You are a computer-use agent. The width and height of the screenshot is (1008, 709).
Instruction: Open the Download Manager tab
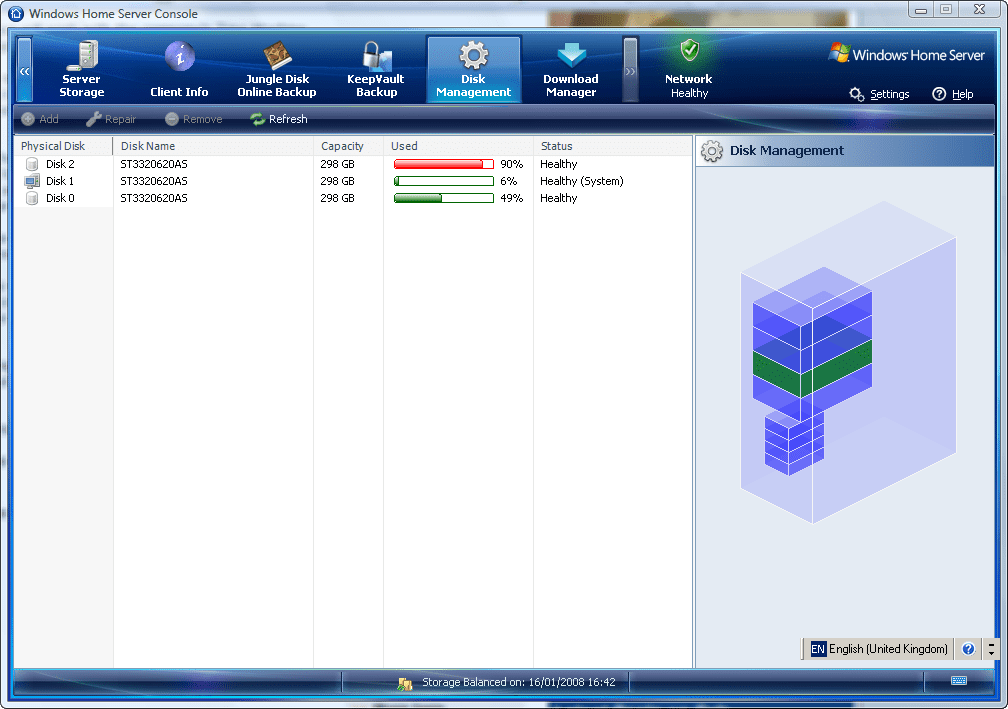tap(571, 69)
